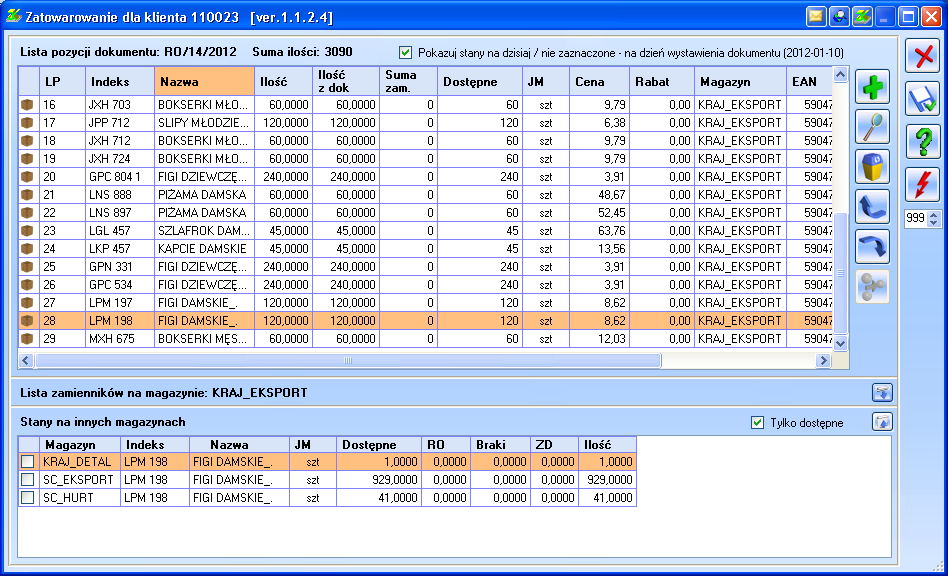Viewport: 948px width, 576px height.
Task: Click the floppy disk save icon
Action: [x=923, y=99]
